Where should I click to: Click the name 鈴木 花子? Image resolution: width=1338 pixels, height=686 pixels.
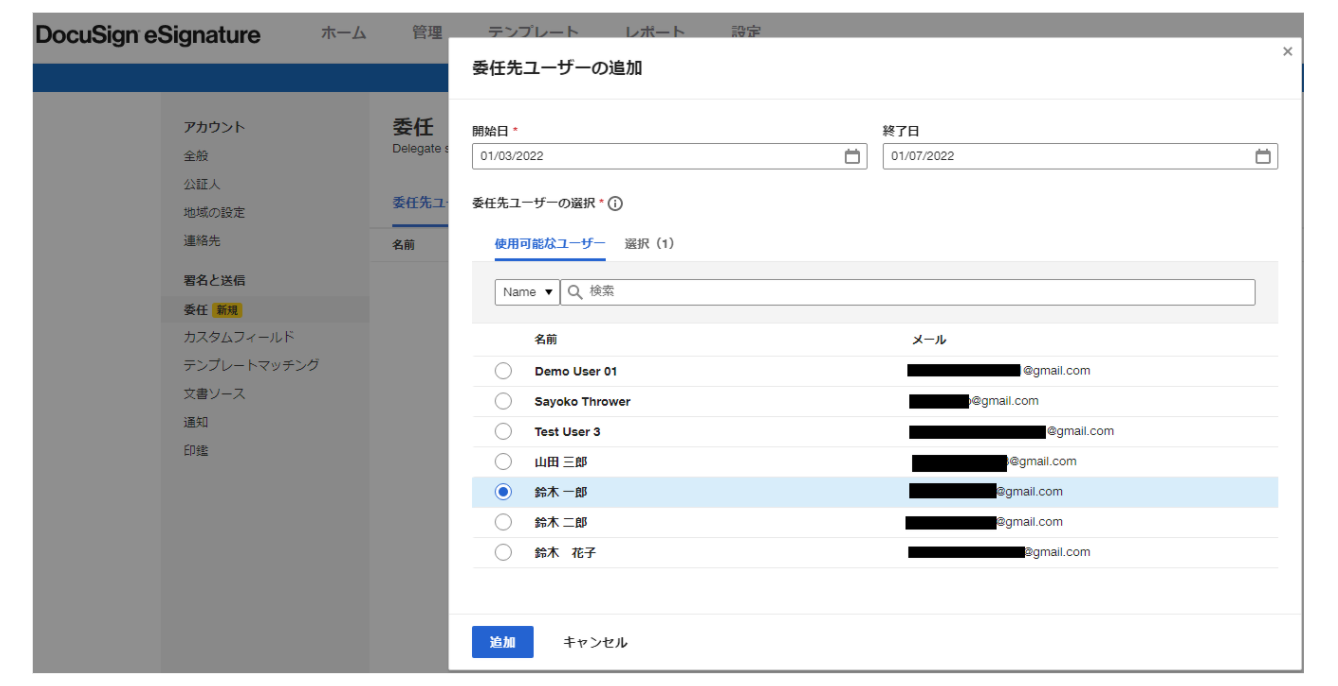(x=565, y=552)
